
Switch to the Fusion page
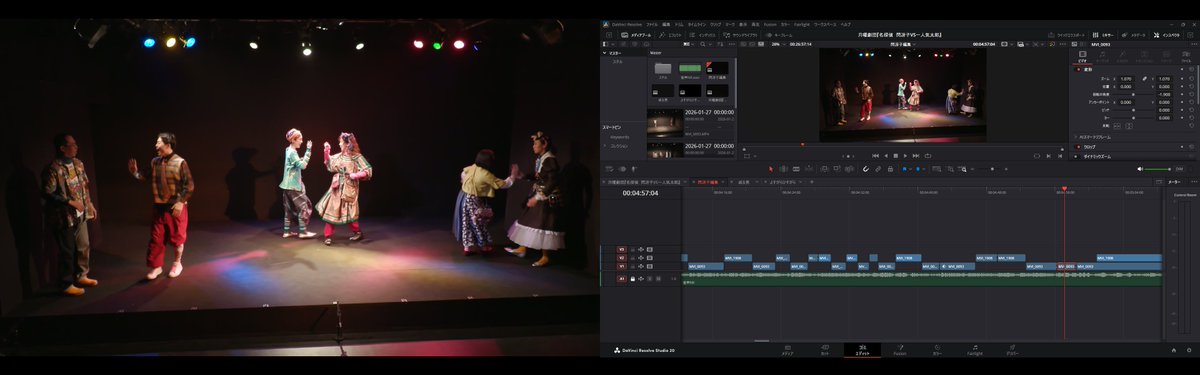(x=900, y=350)
